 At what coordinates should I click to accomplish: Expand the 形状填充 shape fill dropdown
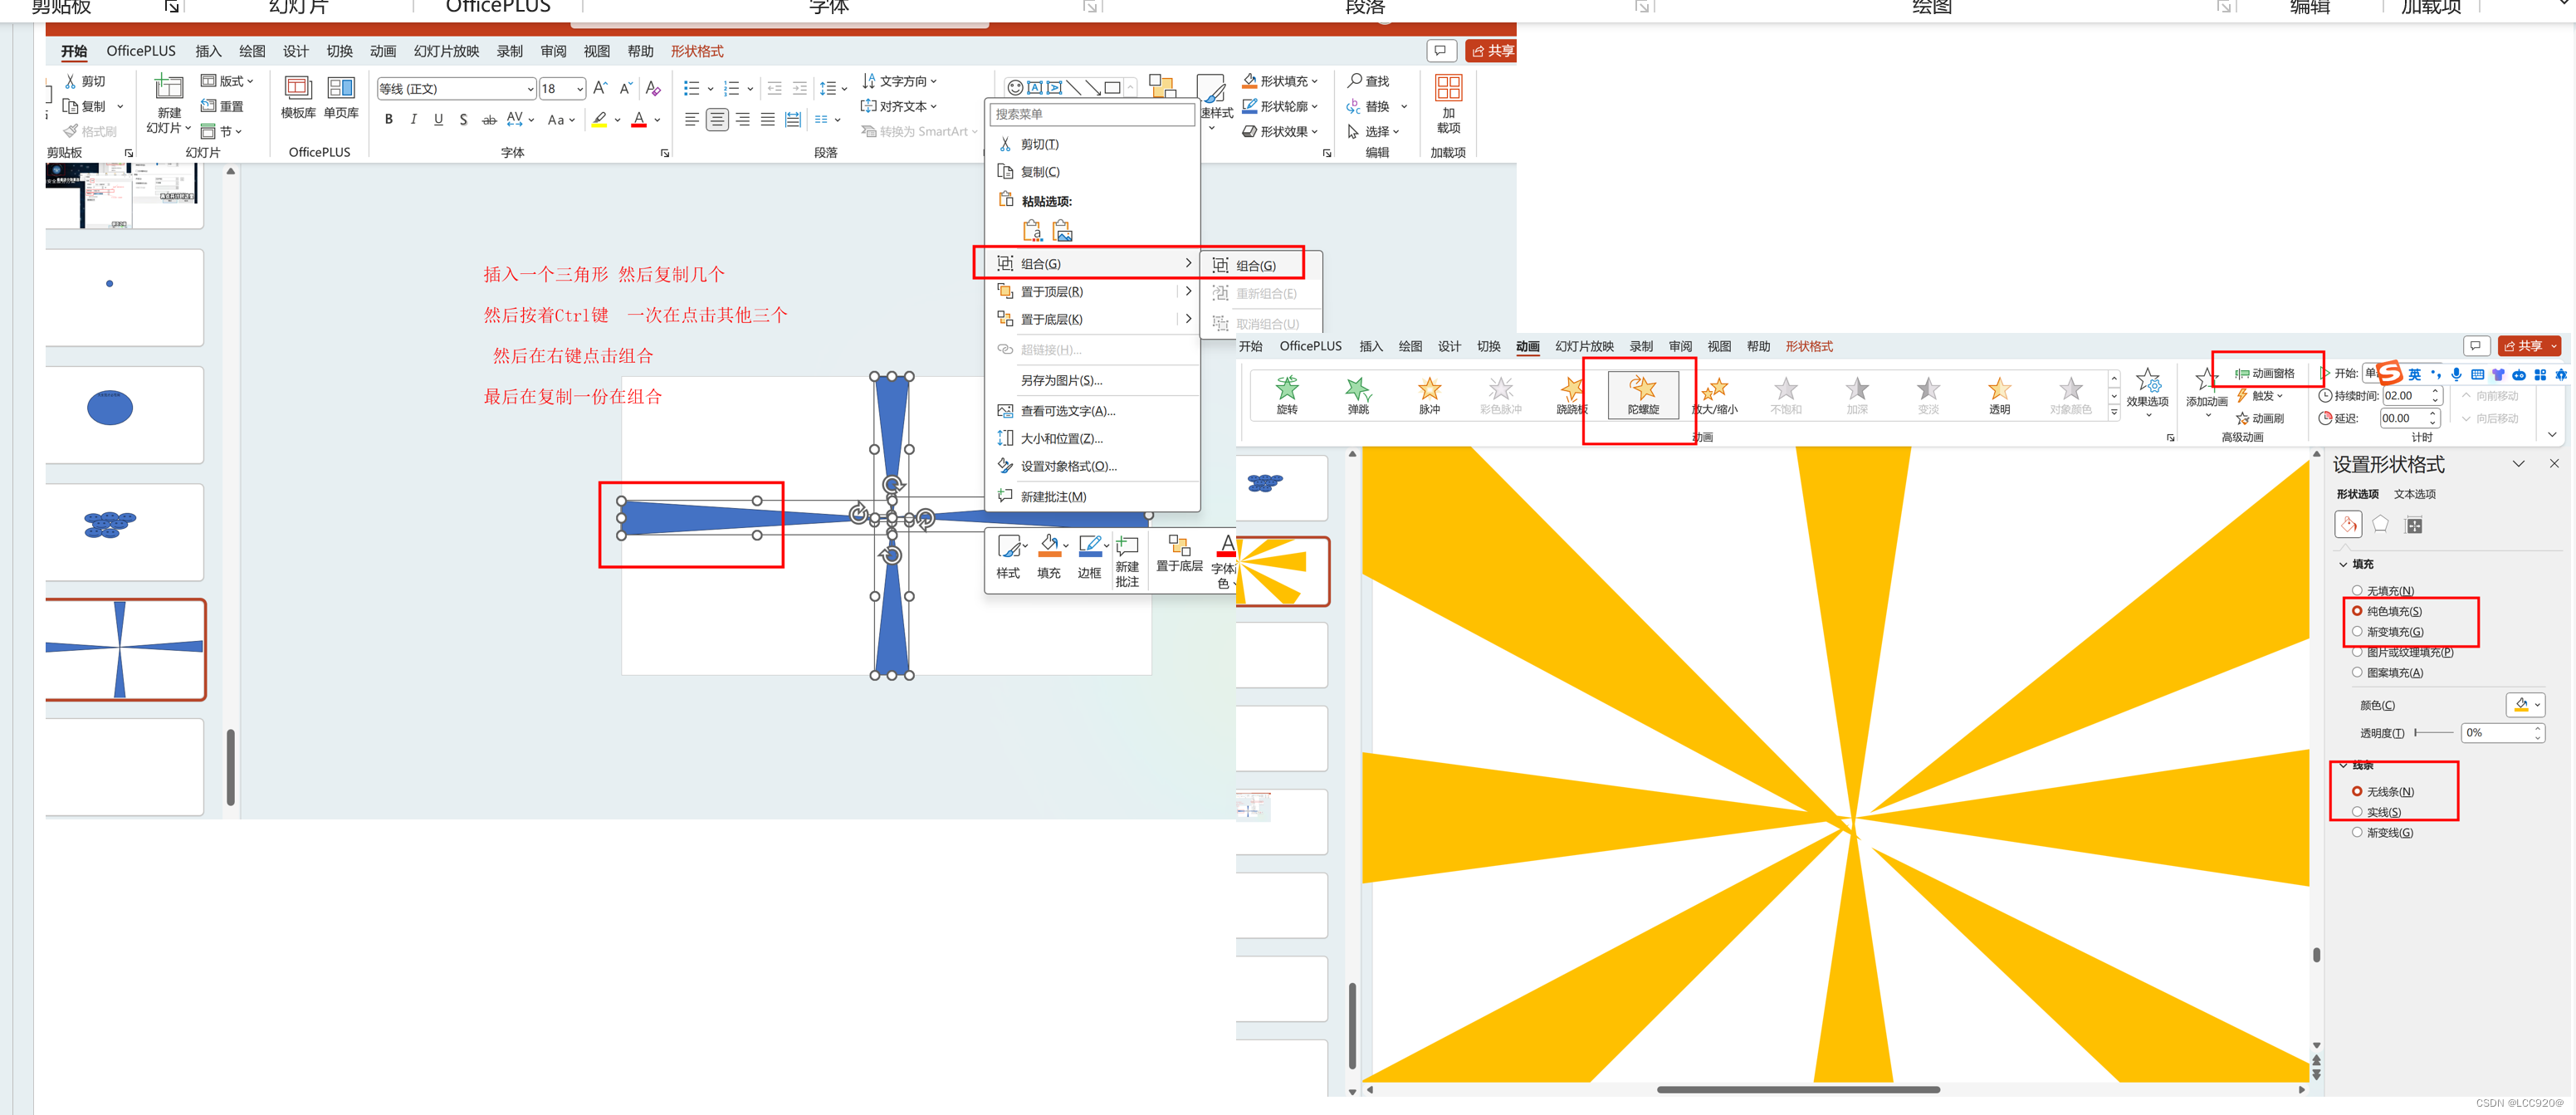tap(1314, 81)
